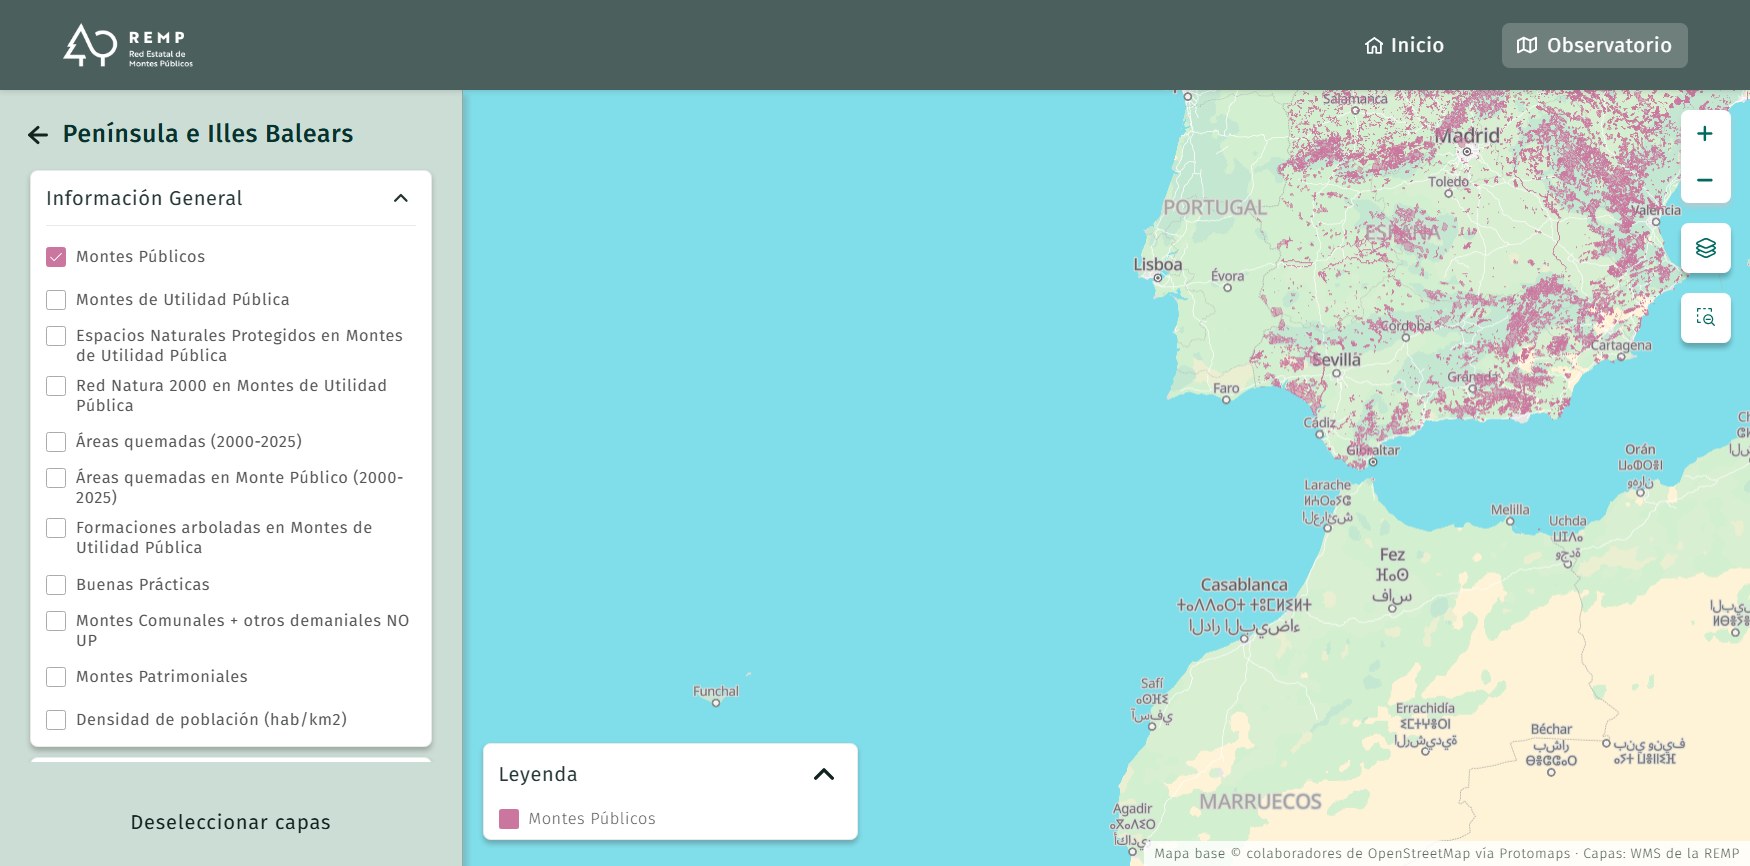Click the Montes Públicos legend label
This screenshot has width=1750, height=866.
point(592,819)
